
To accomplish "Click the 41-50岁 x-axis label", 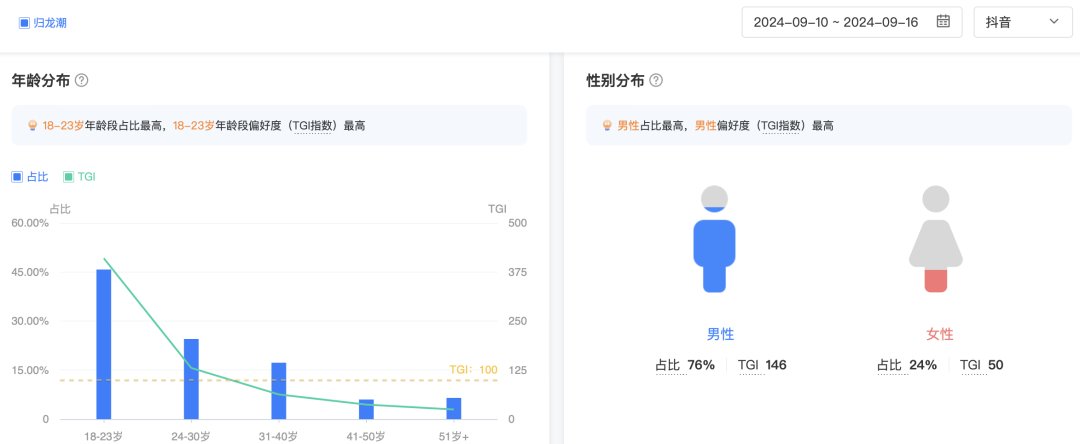I will [366, 436].
